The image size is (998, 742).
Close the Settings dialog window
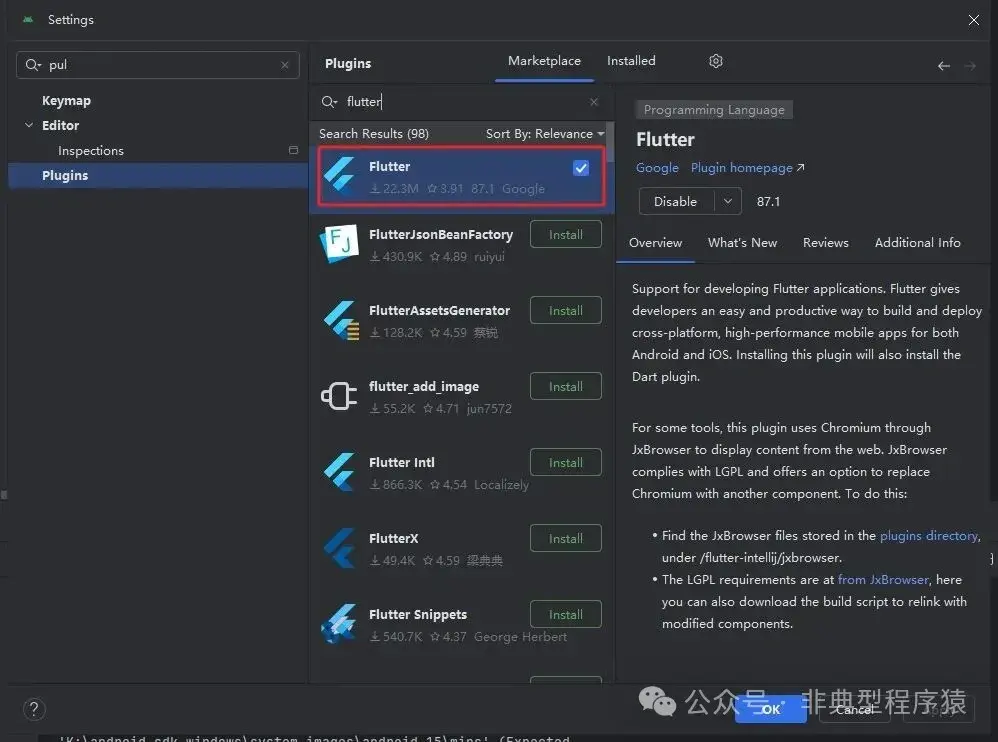pos(973,20)
